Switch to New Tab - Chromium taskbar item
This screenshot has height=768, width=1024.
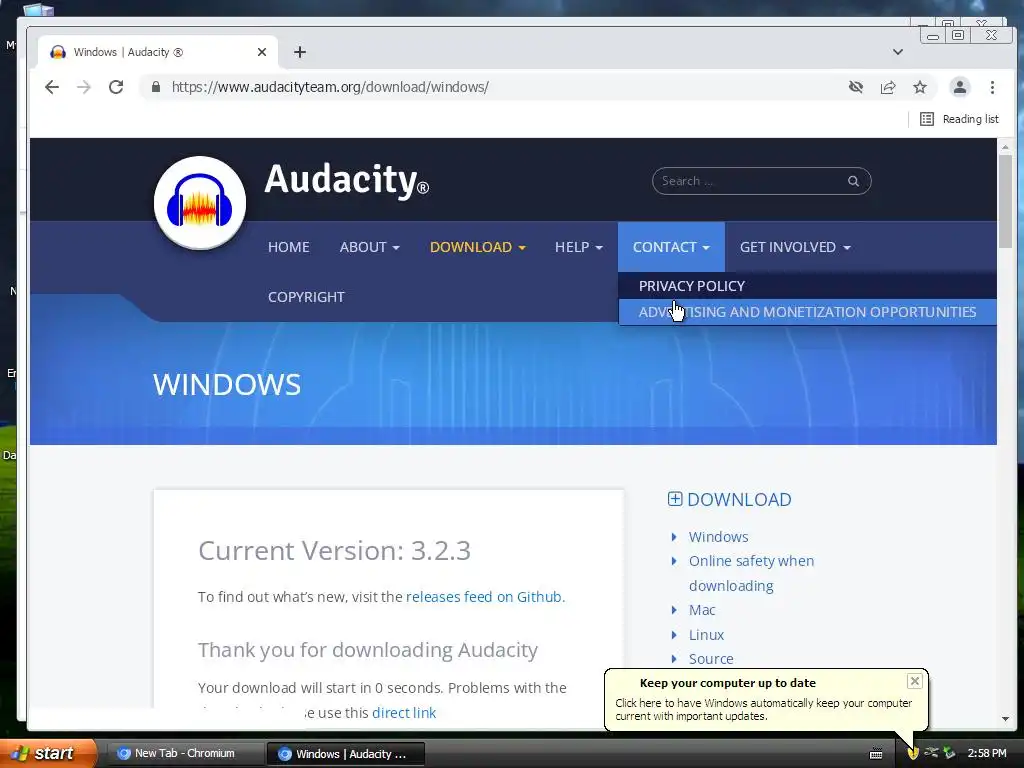[184, 754]
